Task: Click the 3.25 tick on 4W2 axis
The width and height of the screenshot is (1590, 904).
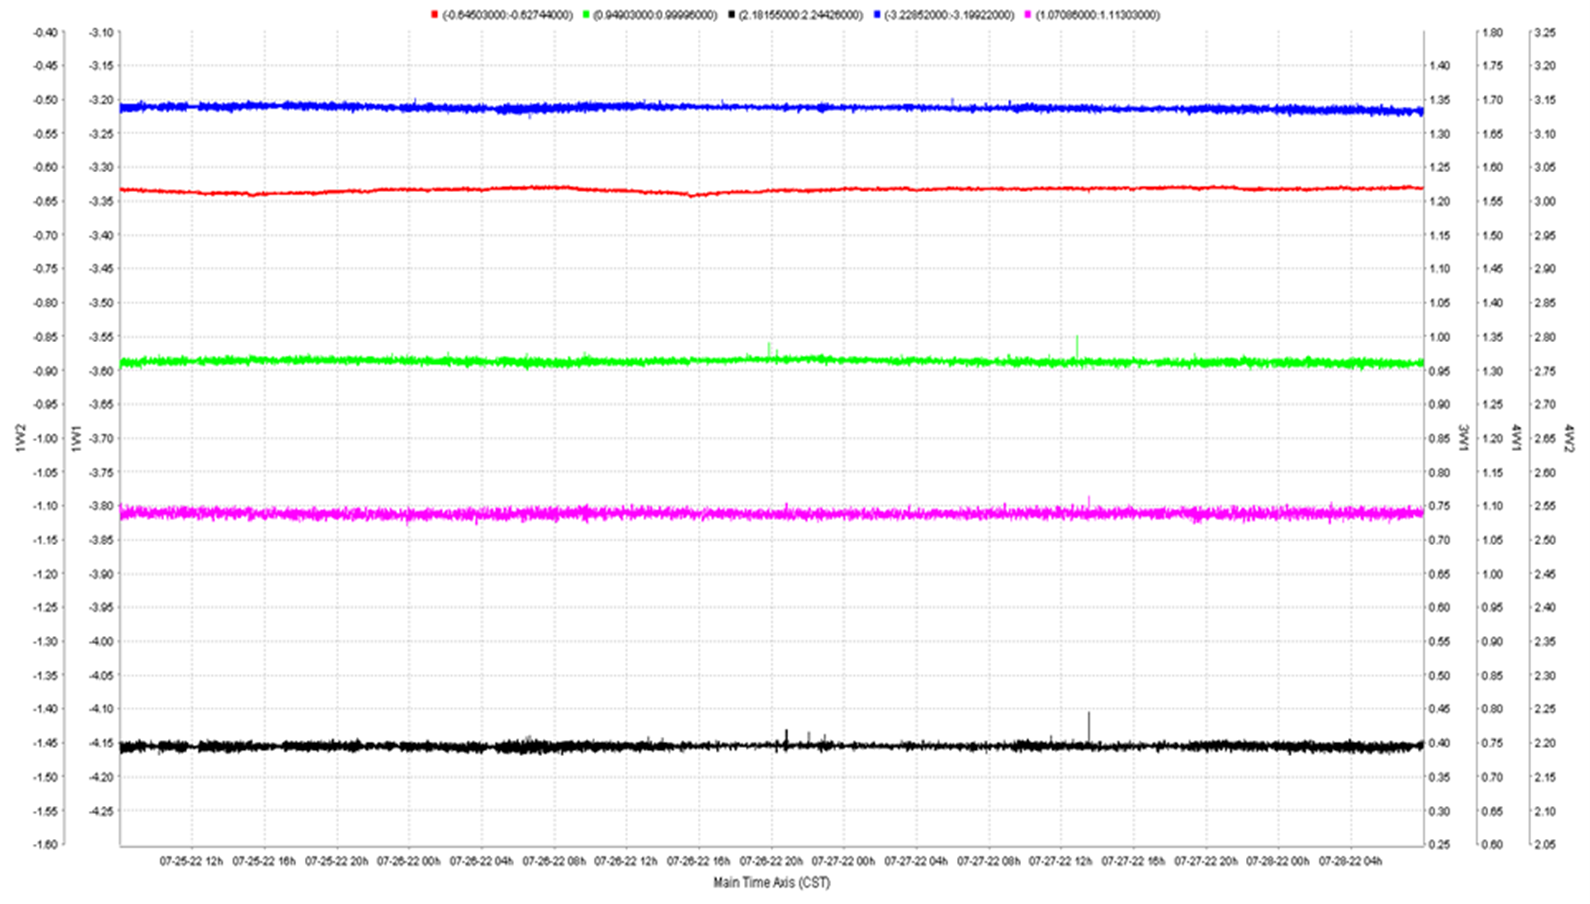Action: point(1543,33)
